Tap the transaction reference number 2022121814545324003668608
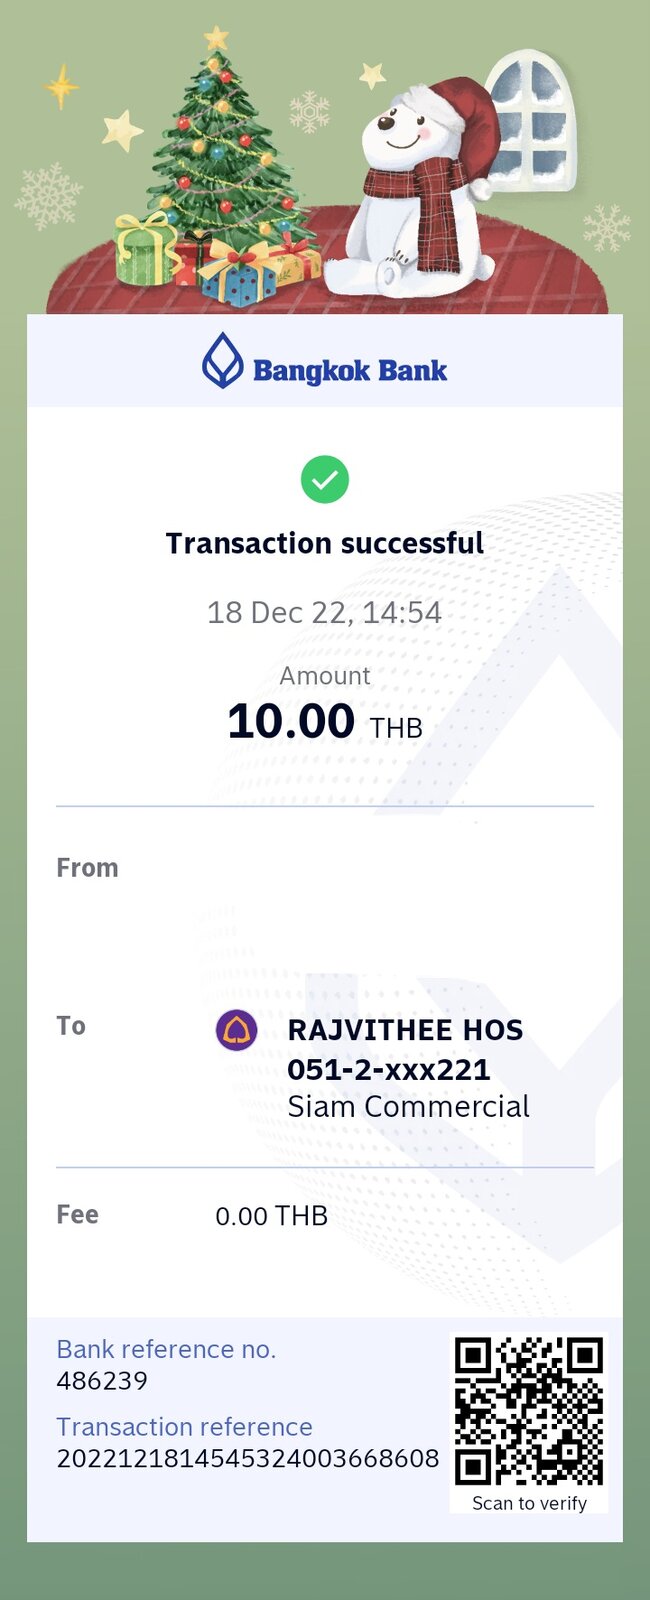This screenshot has height=1600, width=650. click(x=247, y=1458)
